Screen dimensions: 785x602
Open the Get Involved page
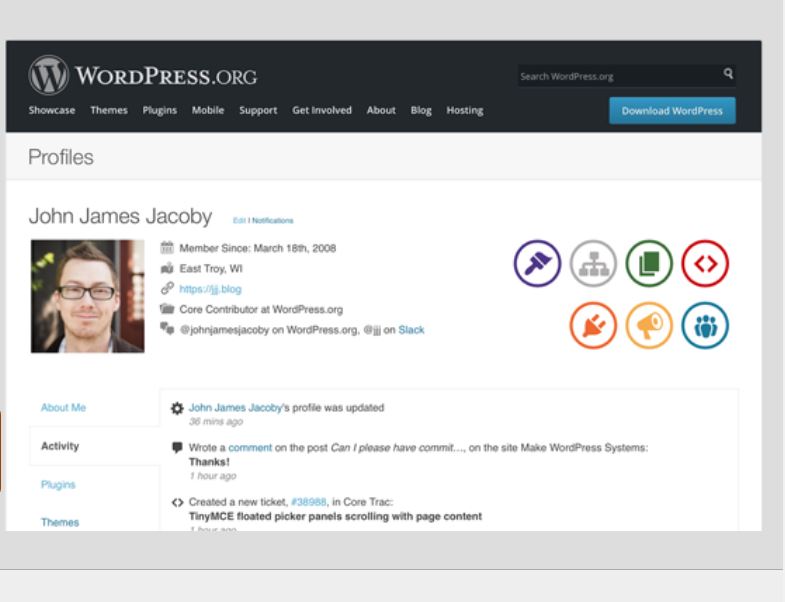click(x=322, y=110)
